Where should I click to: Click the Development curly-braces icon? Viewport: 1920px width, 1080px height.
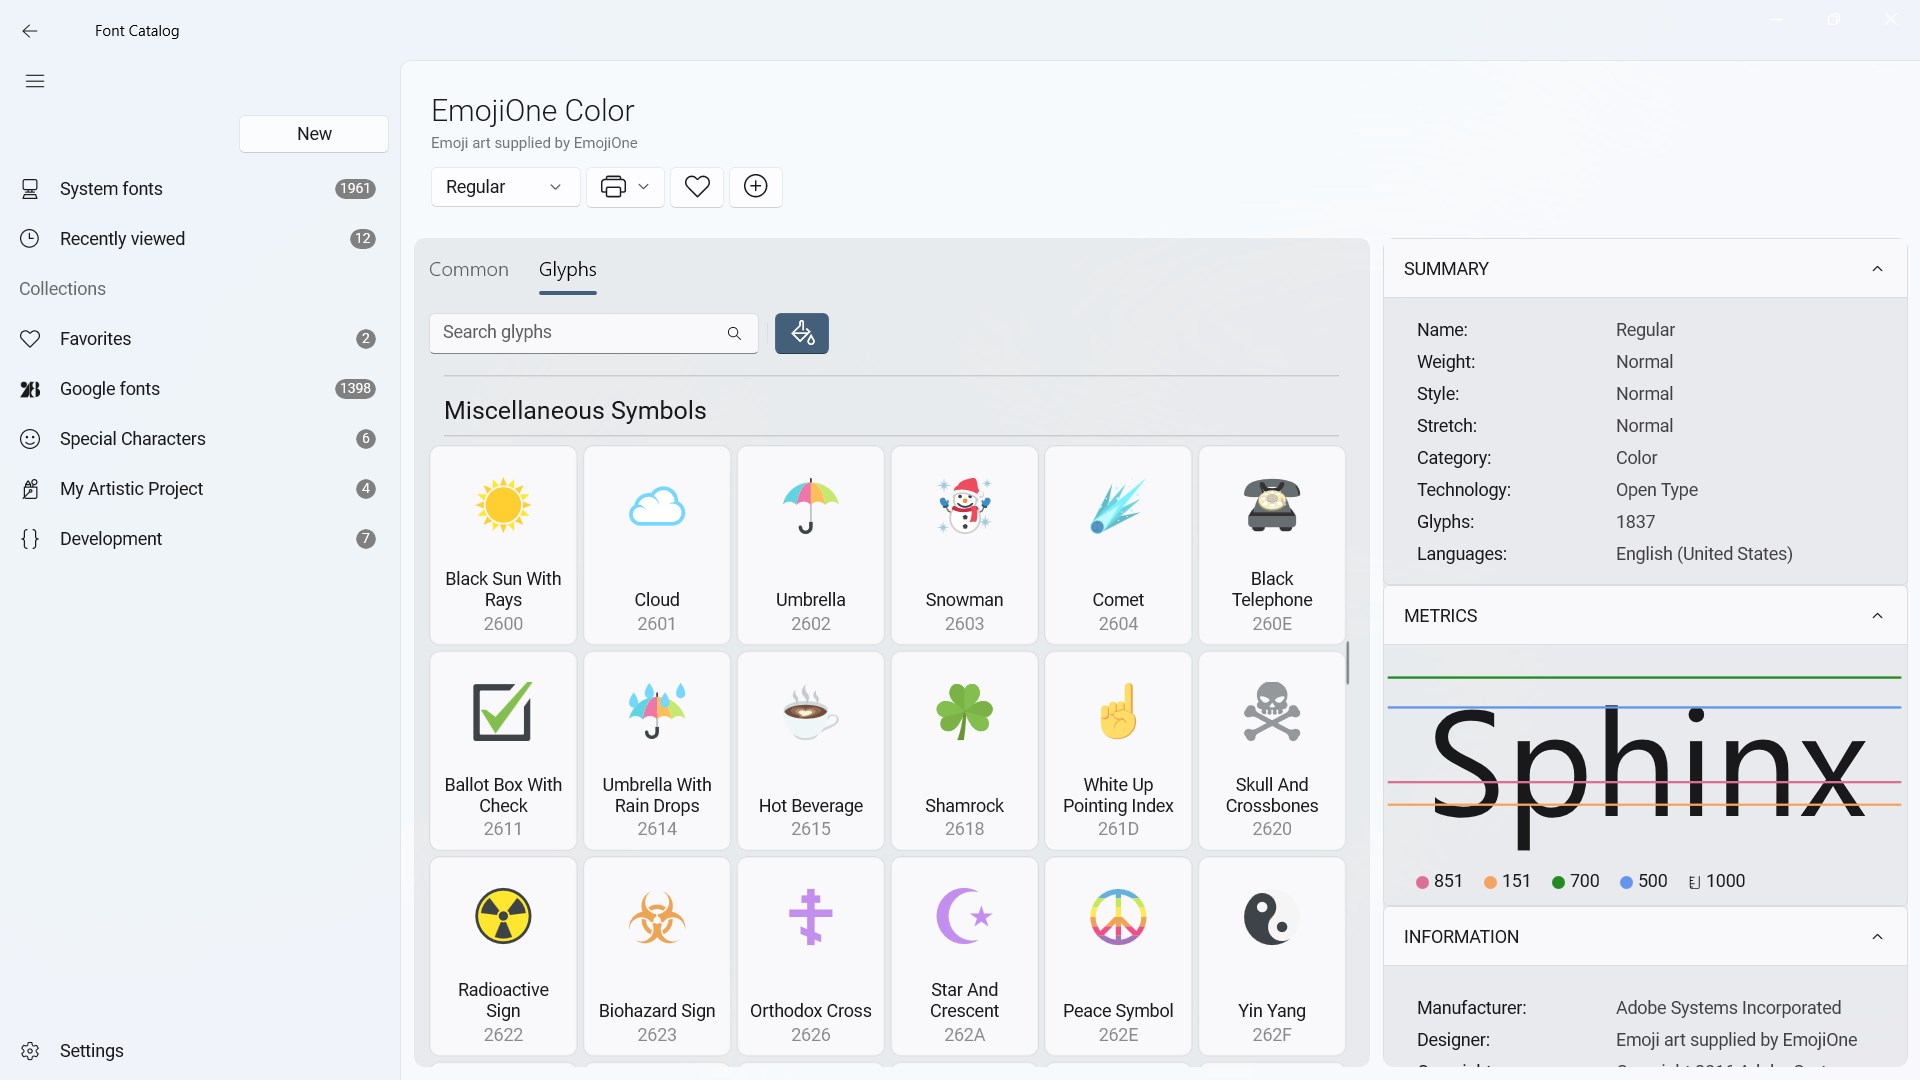[30, 539]
